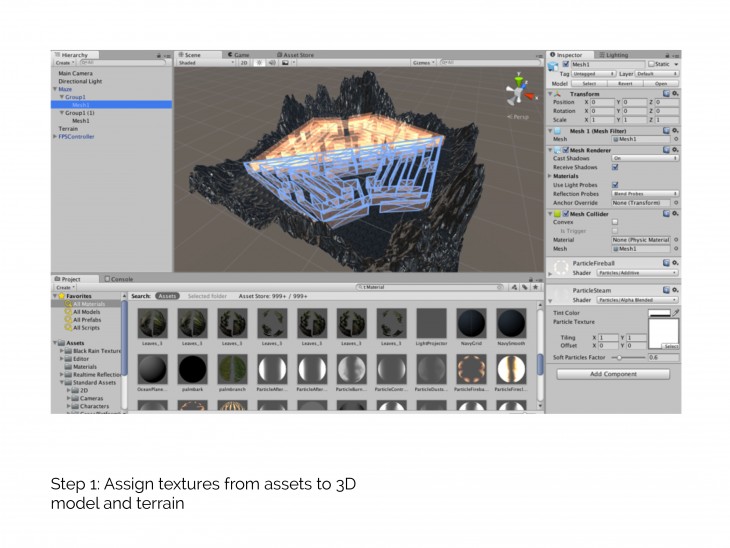Toggle scene audio speaker icon

click(271, 62)
